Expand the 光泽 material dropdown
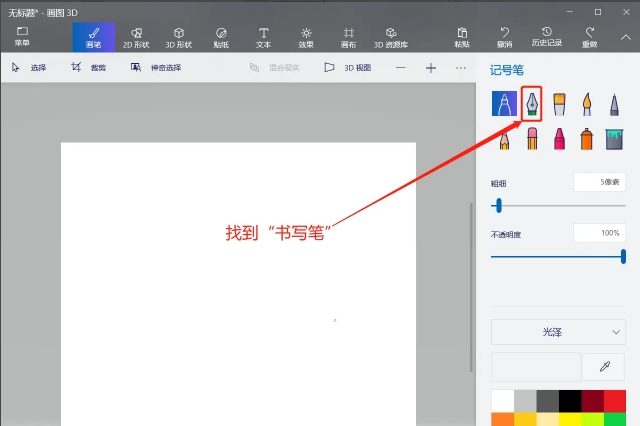This screenshot has height=426, width=640. click(x=558, y=332)
